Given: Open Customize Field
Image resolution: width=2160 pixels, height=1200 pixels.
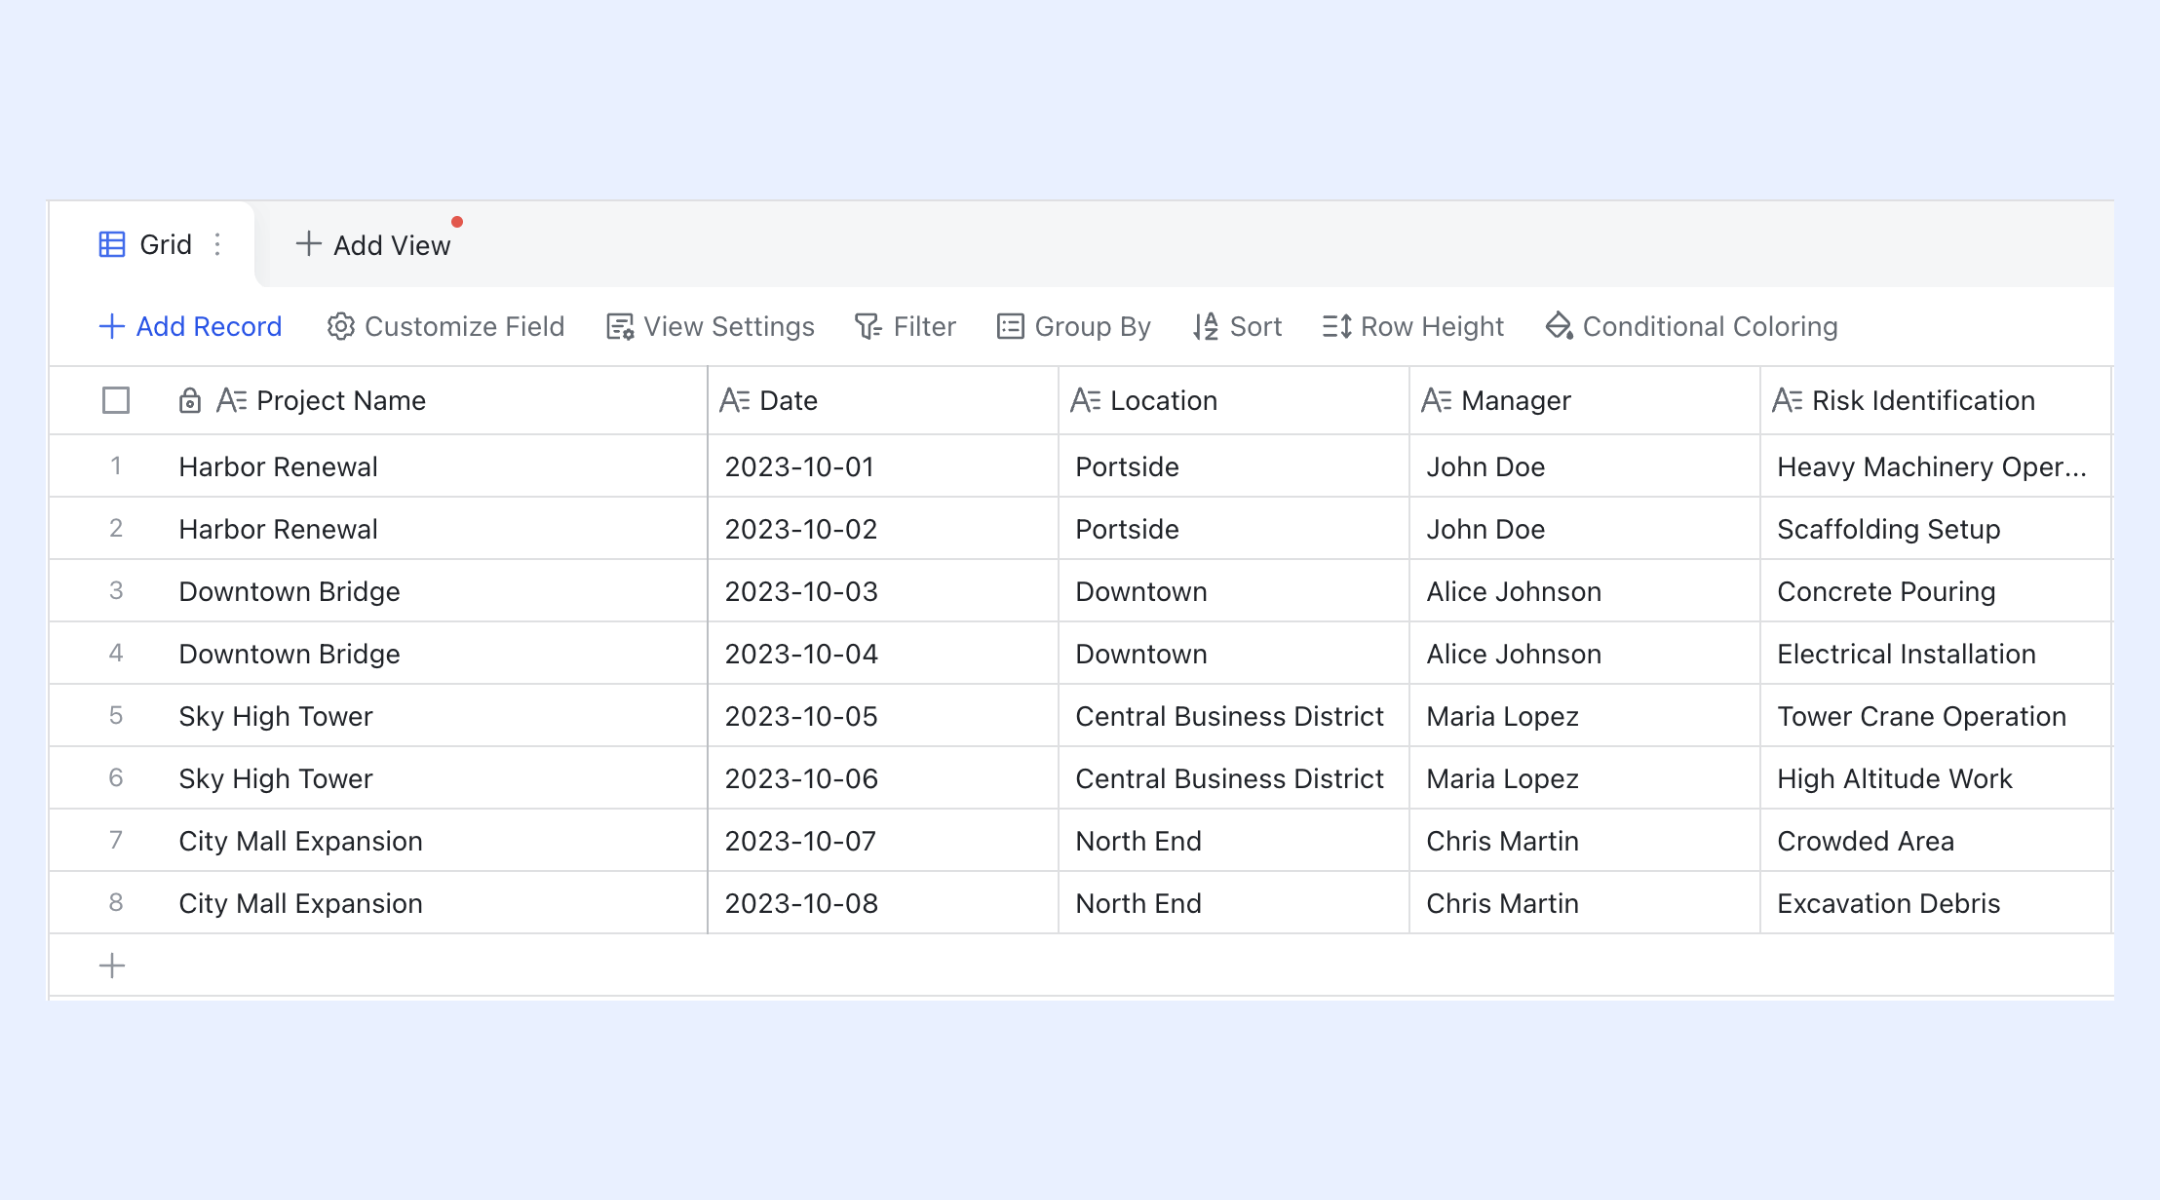Looking at the screenshot, I should 446,326.
